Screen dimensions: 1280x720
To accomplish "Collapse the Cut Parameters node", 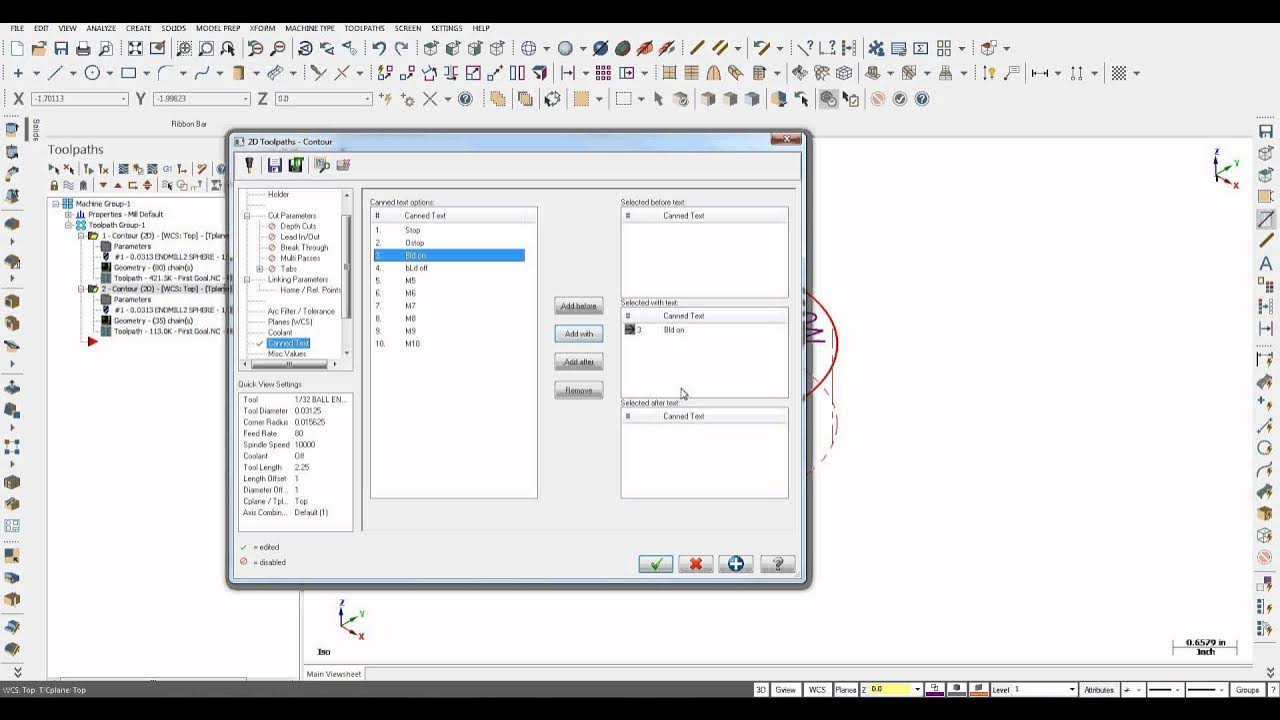I will coord(247,216).
